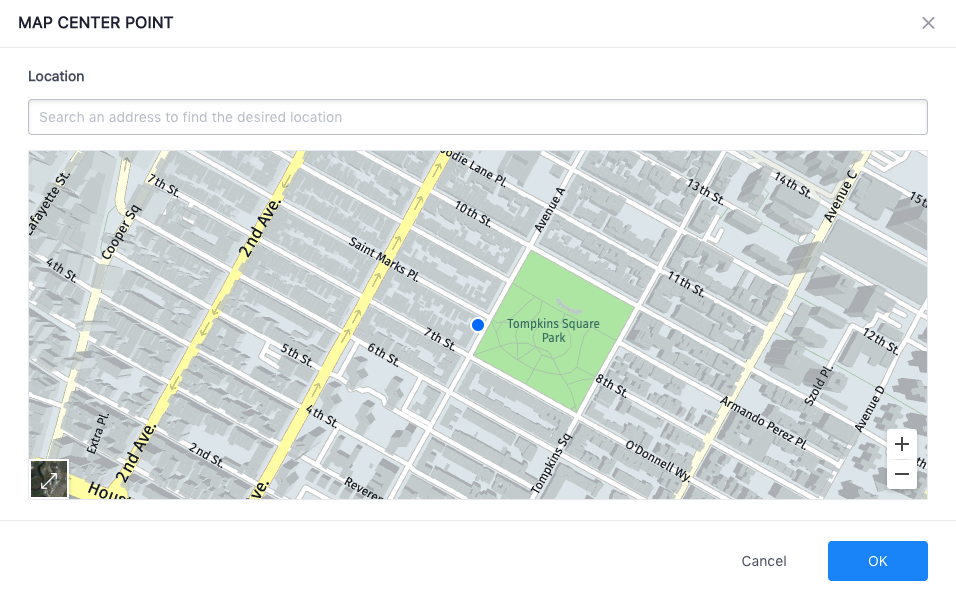
Task: Zoom out on the map
Action: pyautogui.click(x=902, y=474)
